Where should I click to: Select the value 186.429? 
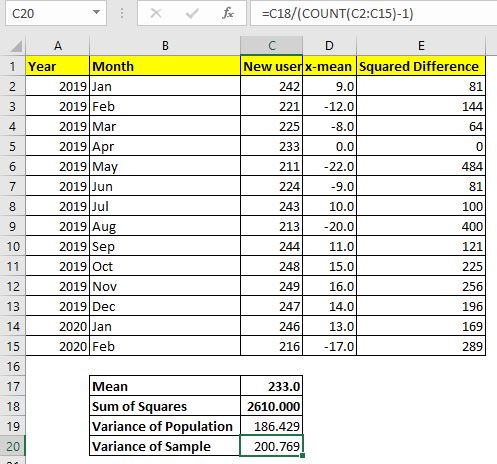pyautogui.click(x=271, y=426)
